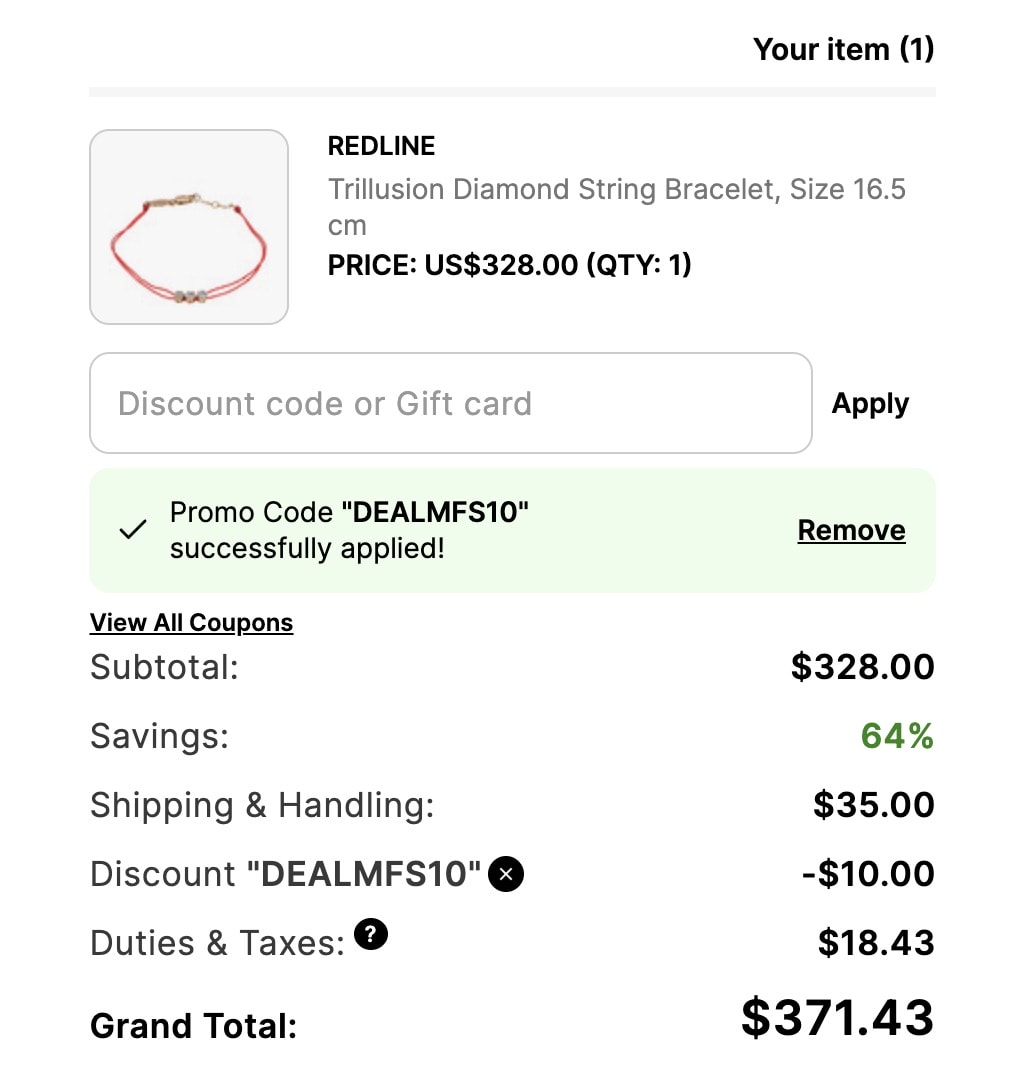Select the $35.00 shipping amount
Image resolution: width=1018 pixels, height=1088 pixels.
point(874,805)
